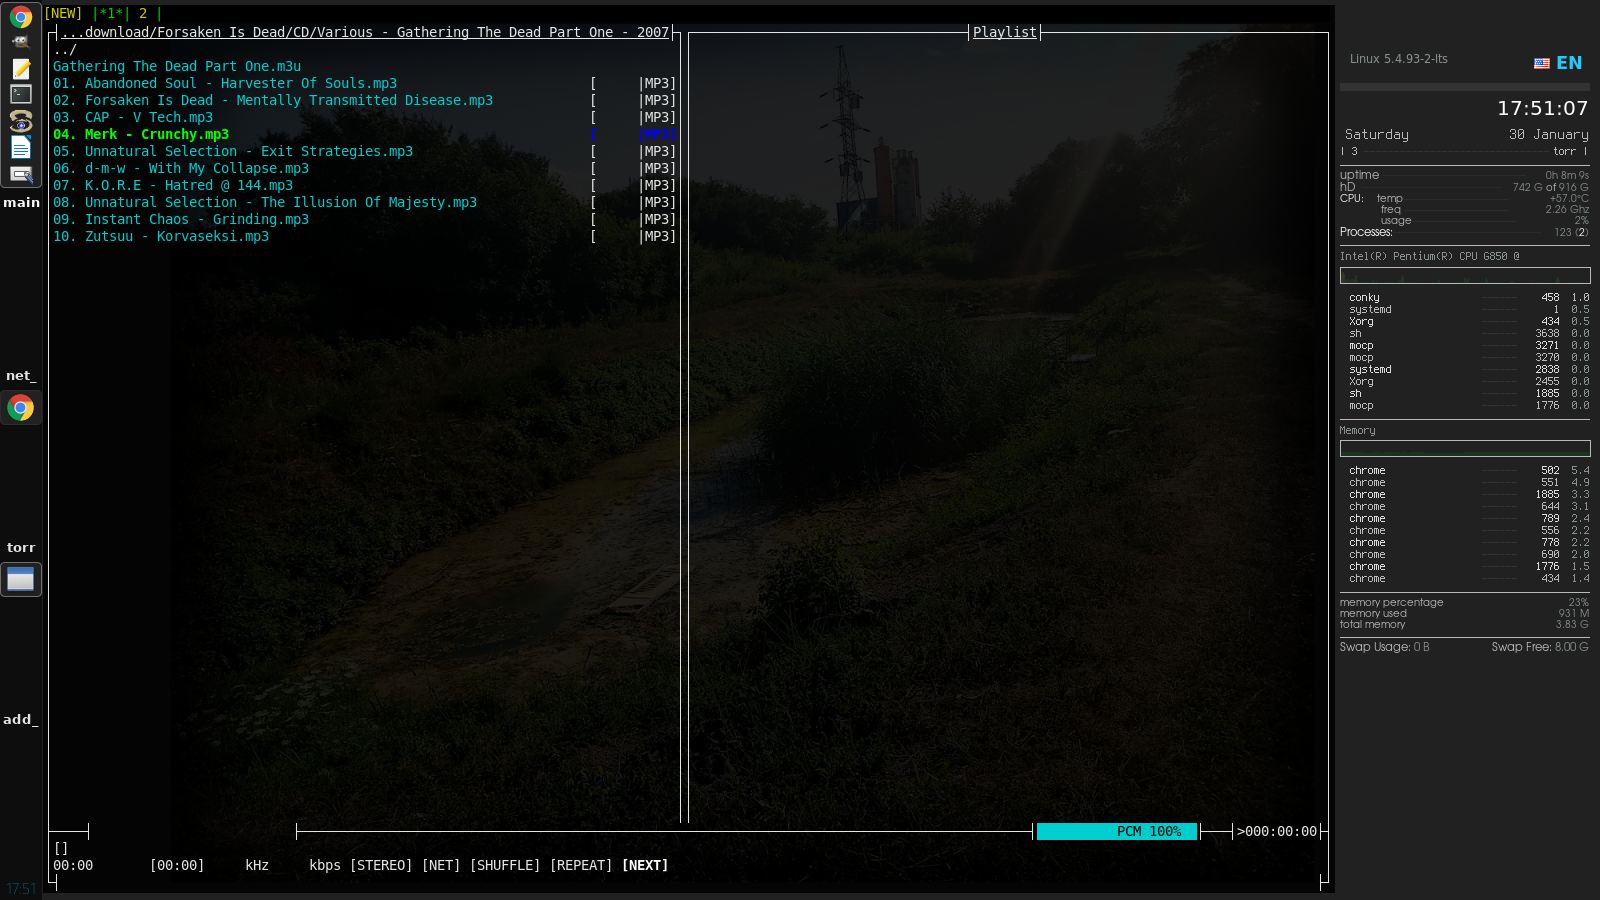Toggle the [NEXT] auto-next option

pyautogui.click(x=645, y=866)
